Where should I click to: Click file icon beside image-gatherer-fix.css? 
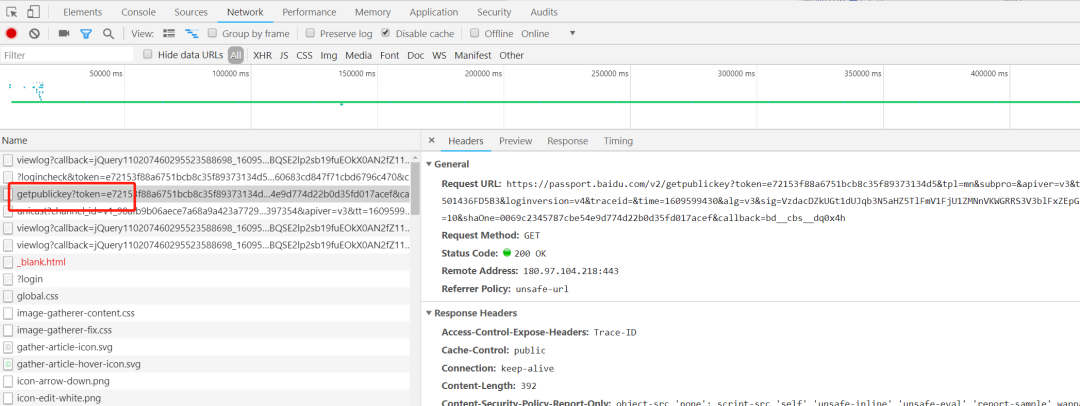[x=8, y=330]
